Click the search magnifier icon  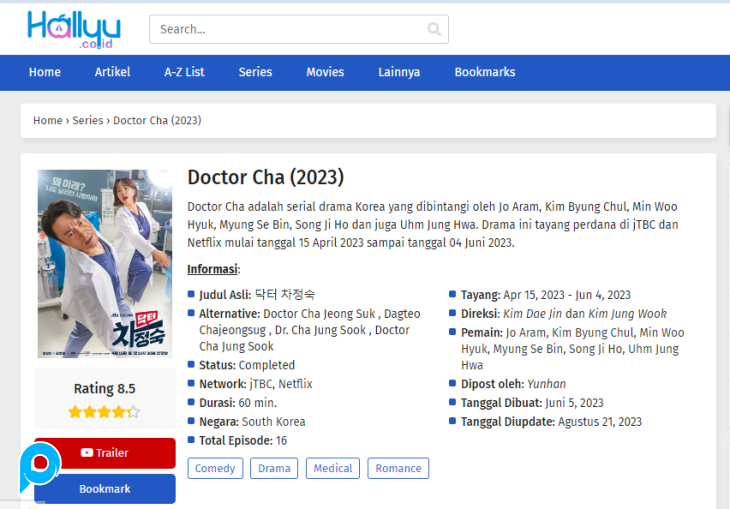tap(434, 29)
